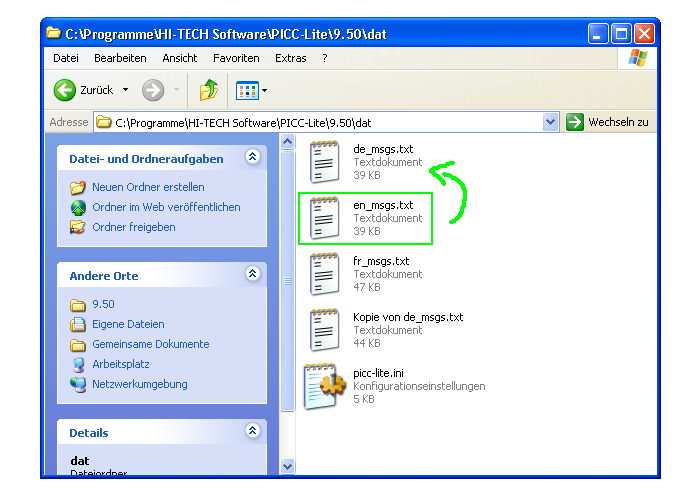Open the de_msgs.txt file icon
This screenshot has height=500, width=700.
point(325,162)
